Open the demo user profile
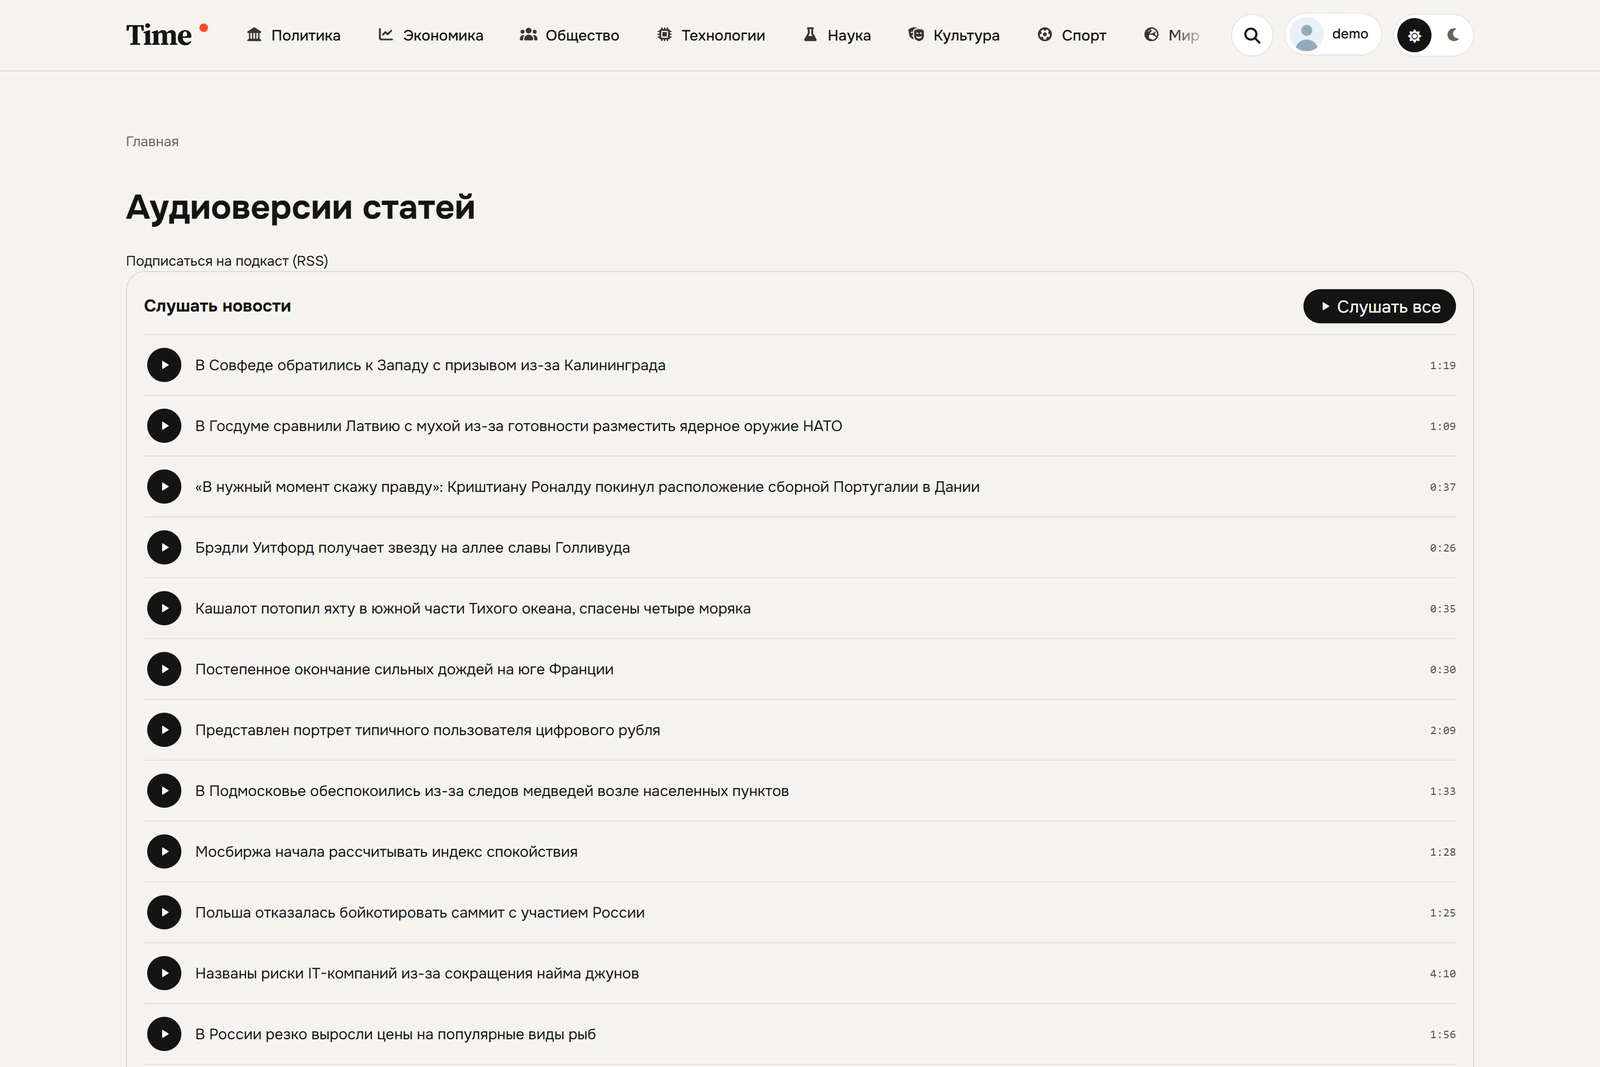This screenshot has width=1600, height=1067. coord(1333,35)
